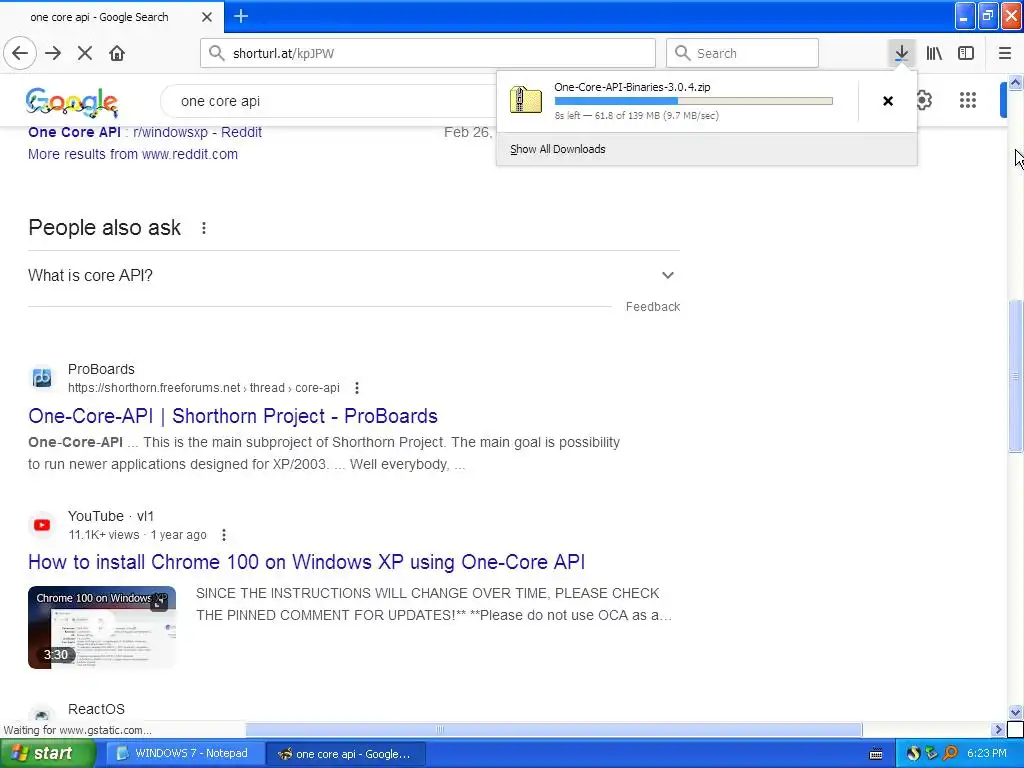Screen dimensions: 1024x768
Task: Open the Library bookmarks icon
Action: tap(934, 53)
